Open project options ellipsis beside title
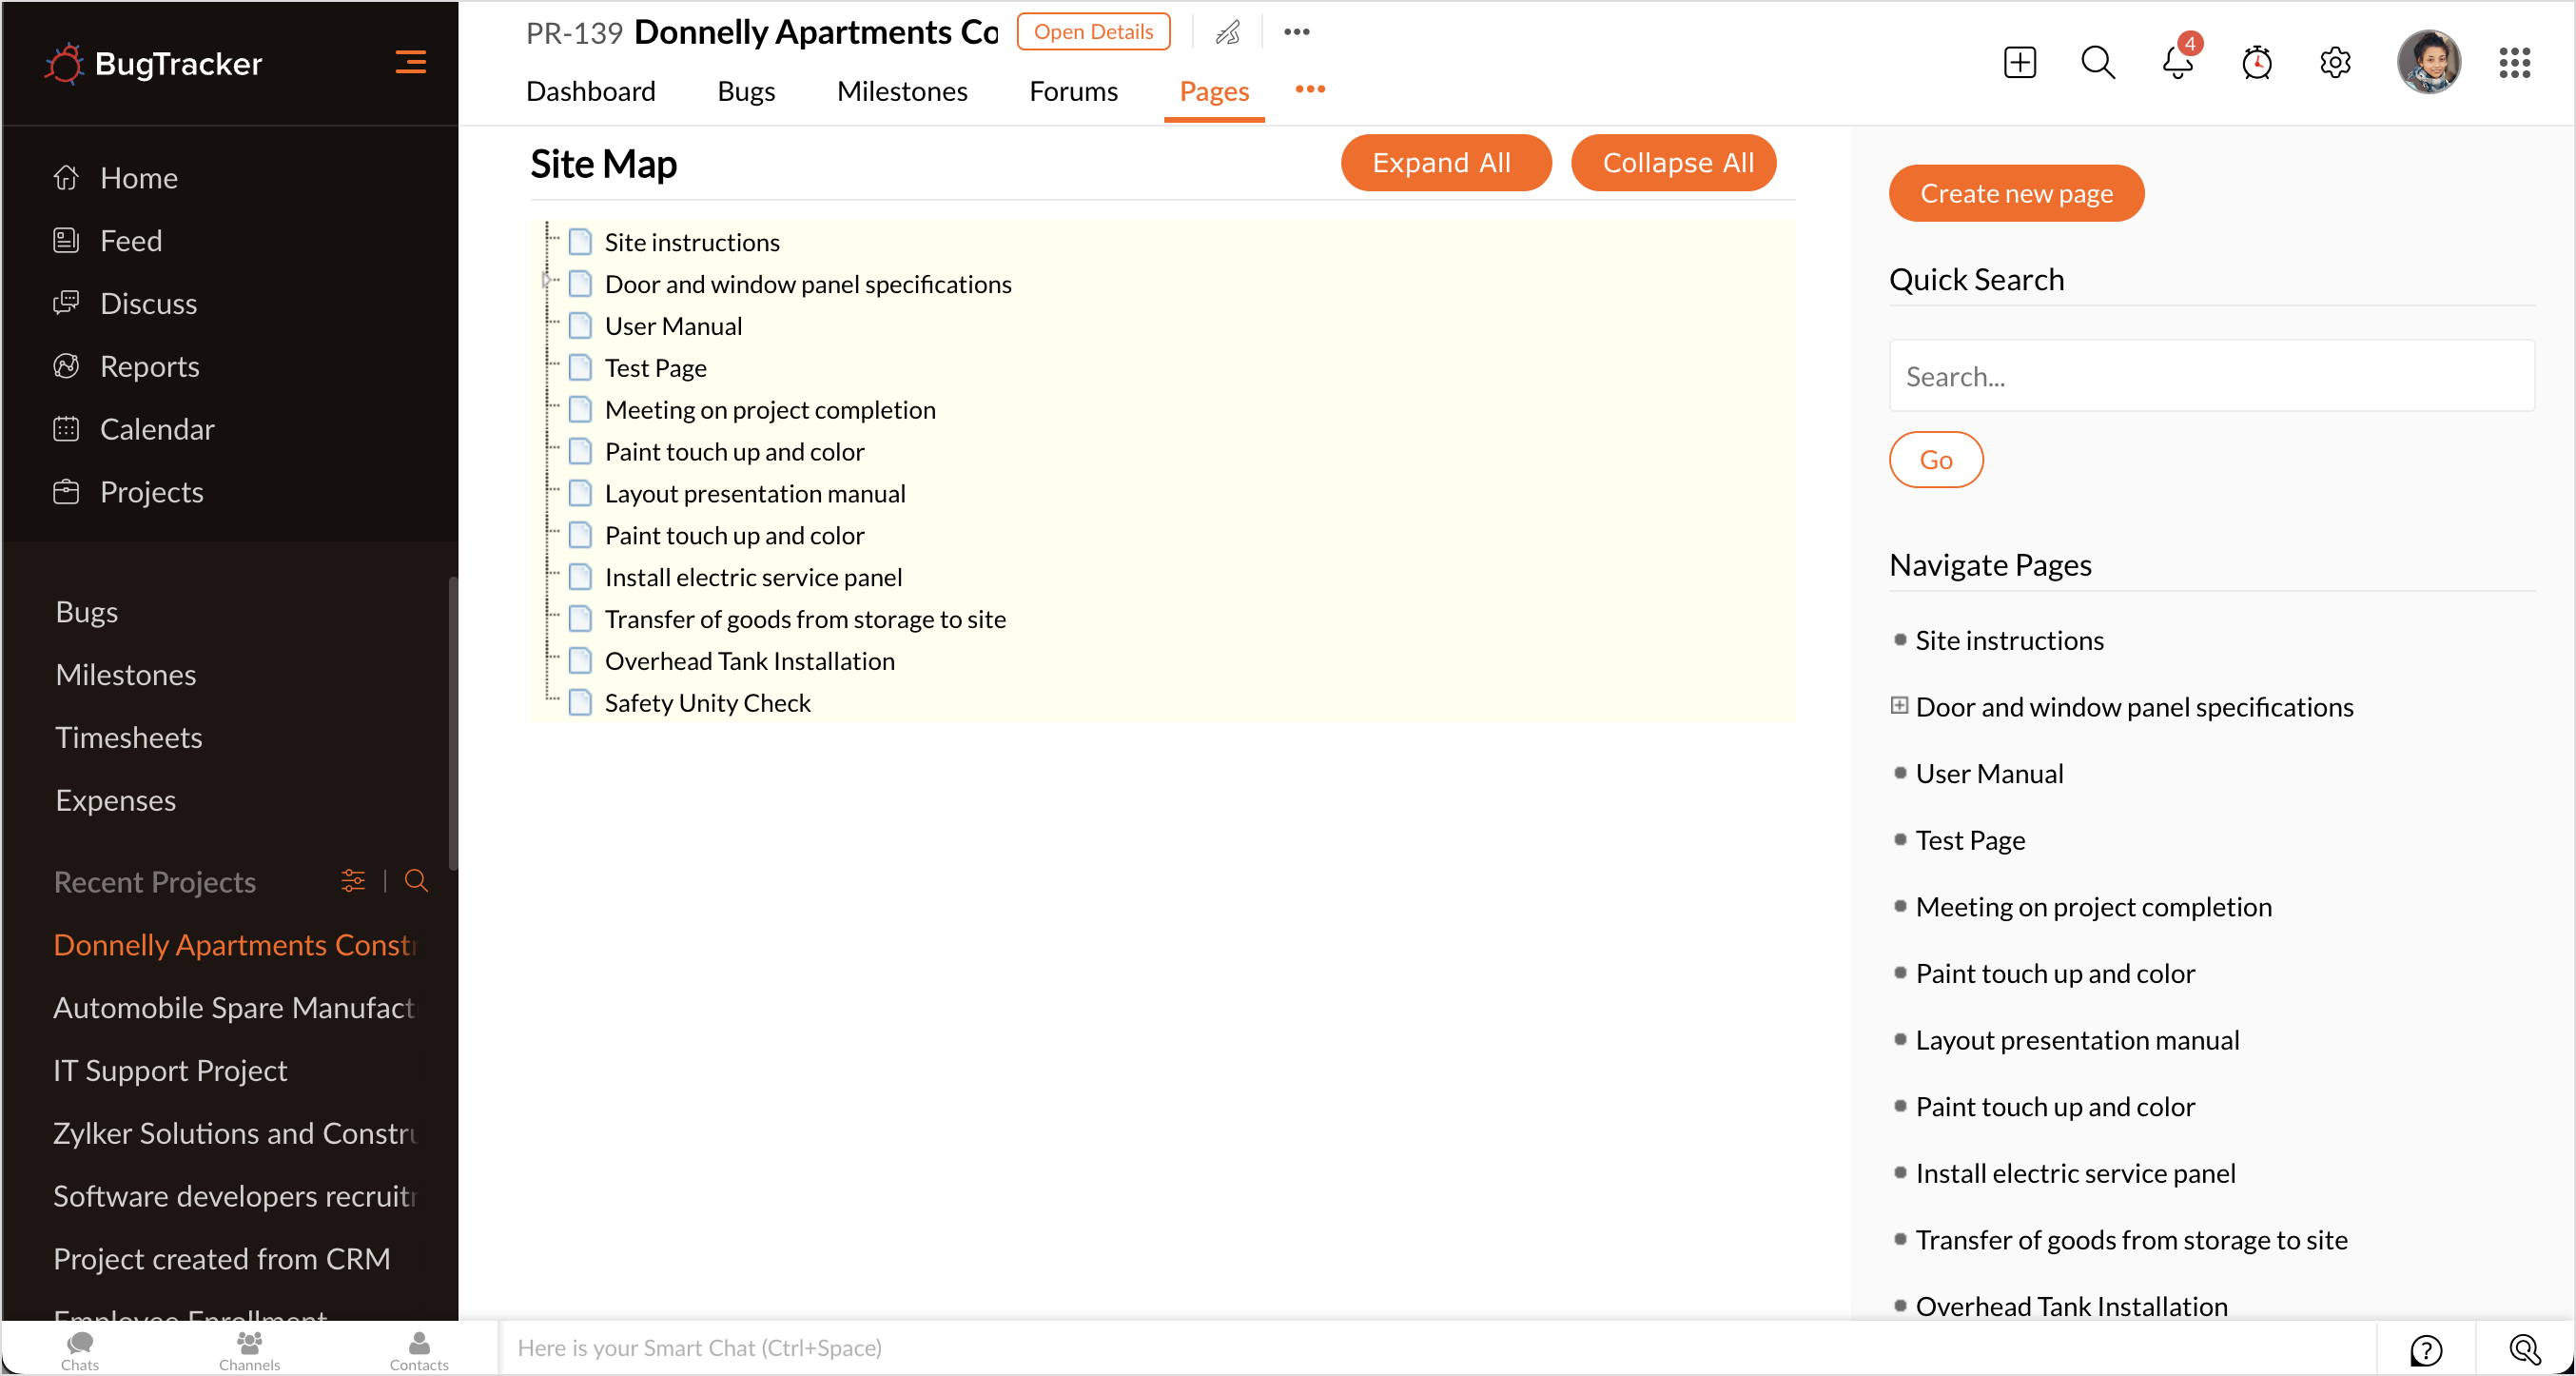Screen dimensions: 2576x1376 point(1296,32)
